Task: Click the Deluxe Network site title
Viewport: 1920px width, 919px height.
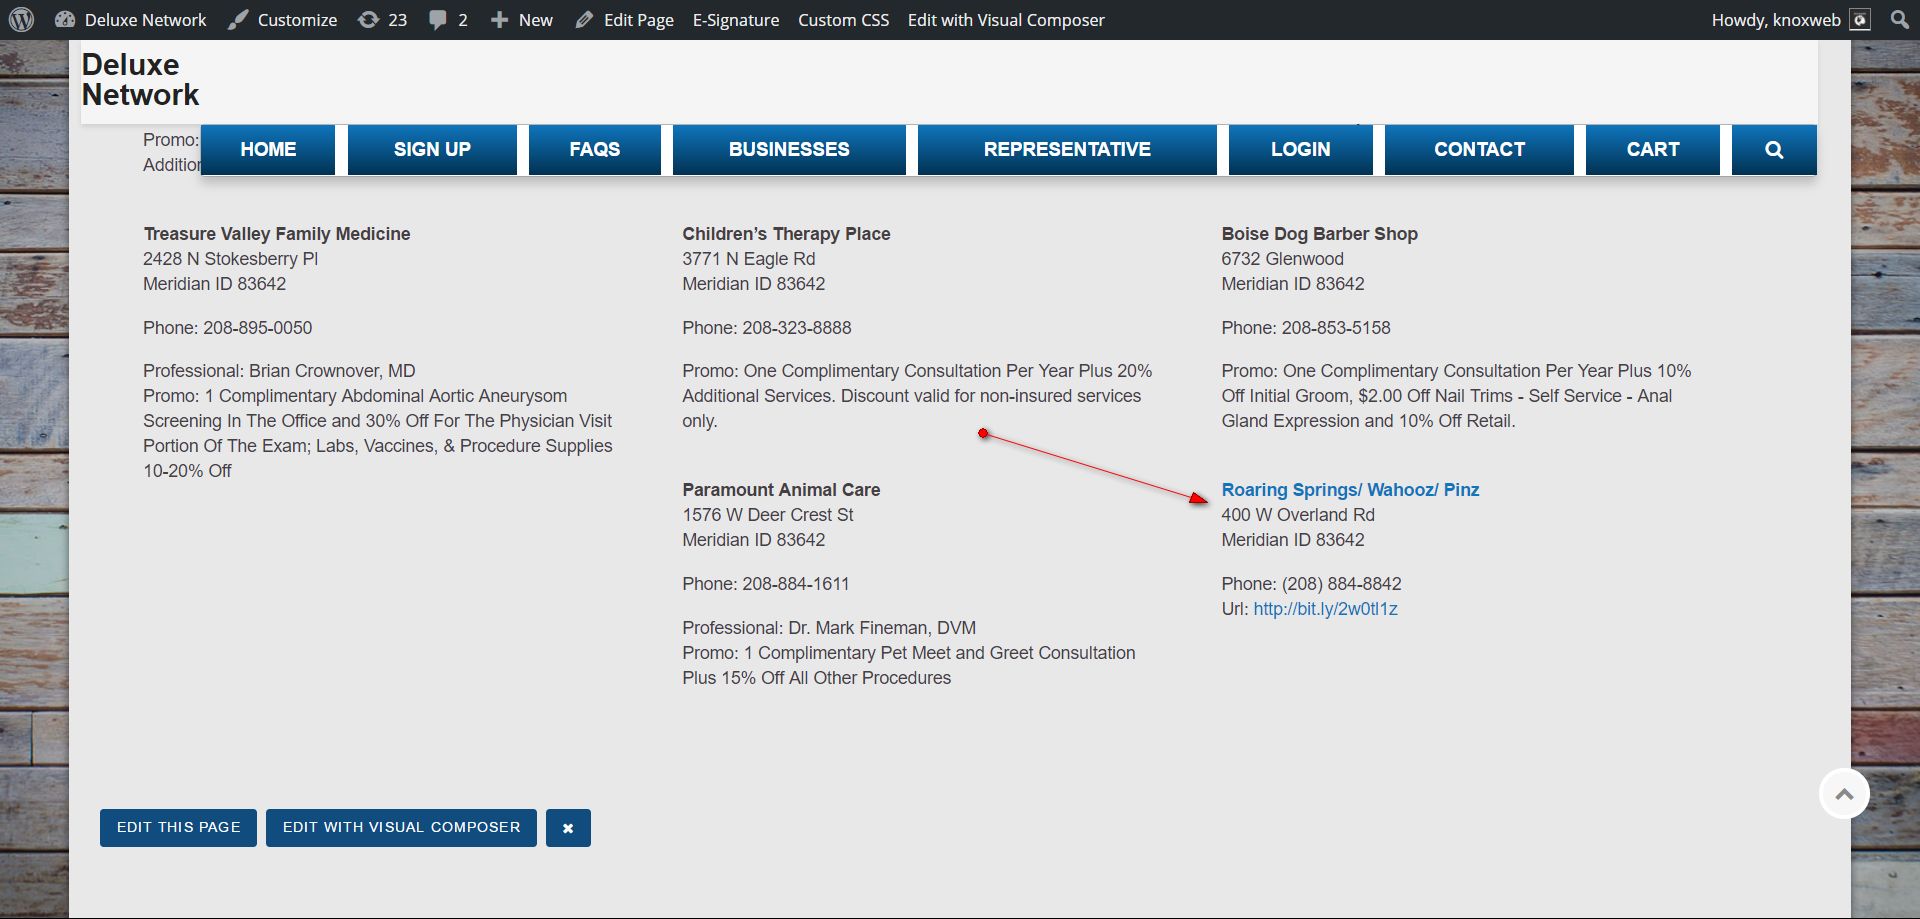Action: [140, 80]
